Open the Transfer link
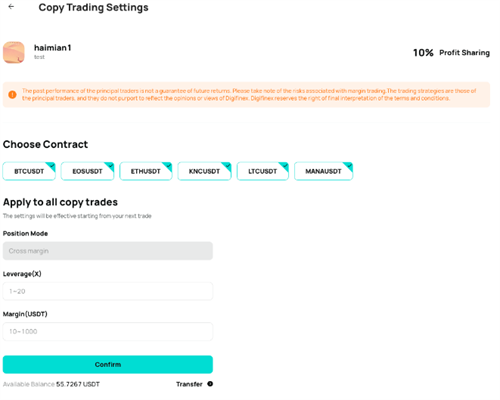This screenshot has height=400, width=500. (x=189, y=384)
